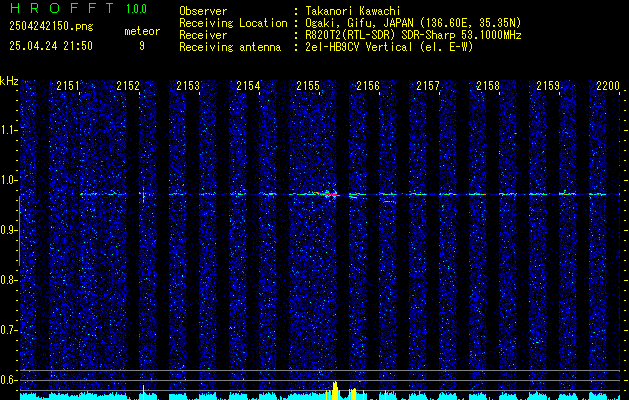Screen dimensions: 629x400
Task: Click the 2151 time marker
Action: [68, 86]
